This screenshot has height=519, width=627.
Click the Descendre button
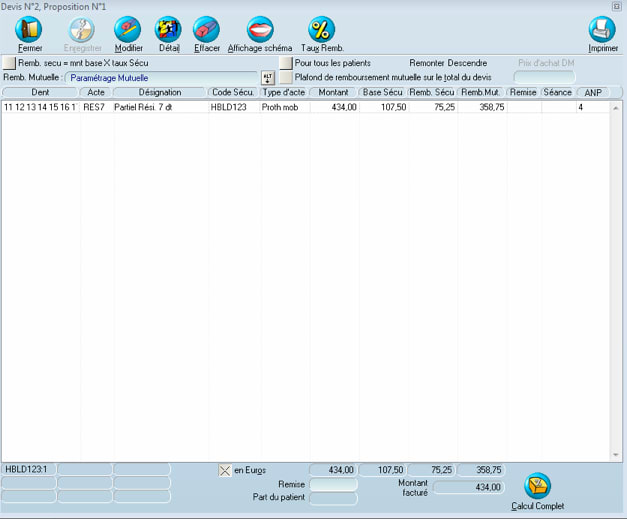pyautogui.click(x=468, y=63)
